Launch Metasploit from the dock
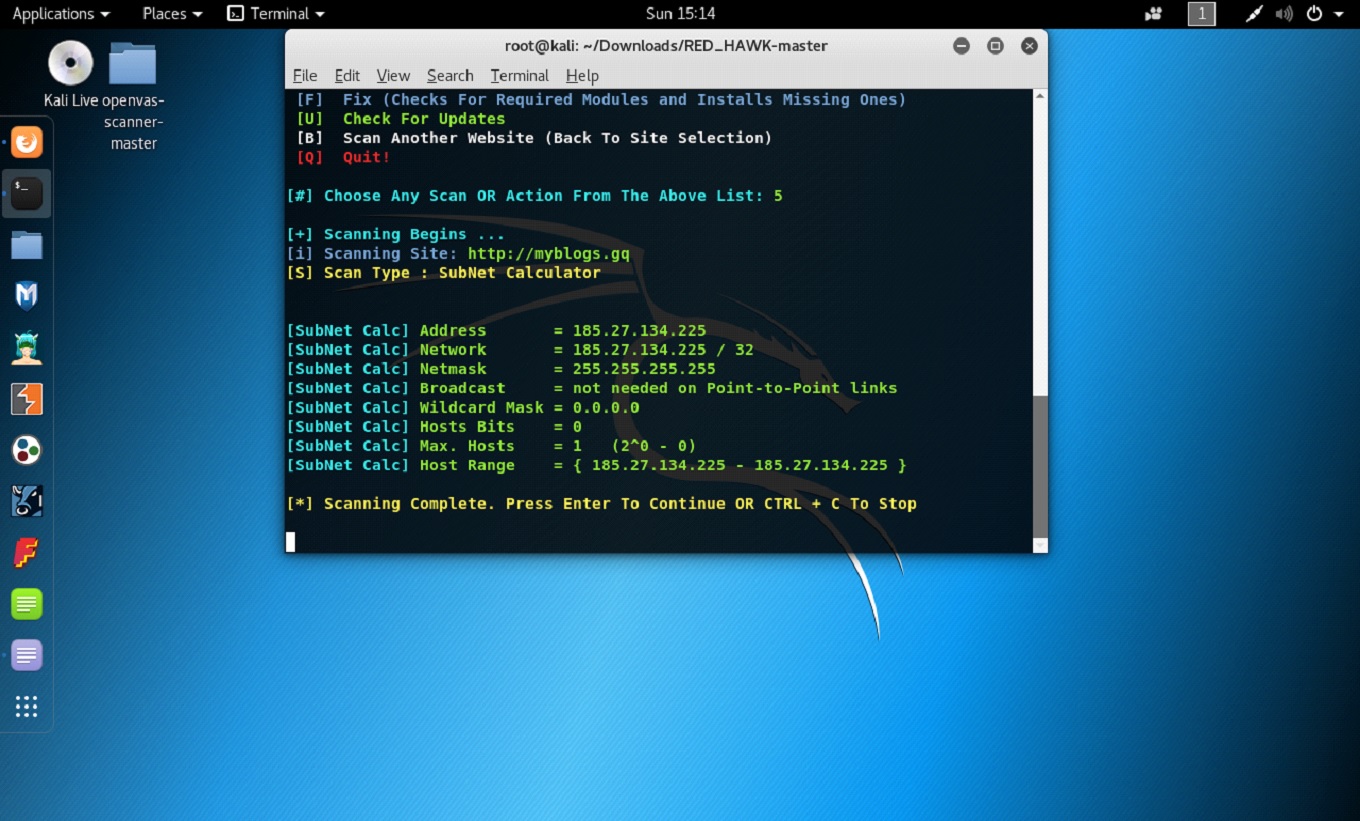This screenshot has height=821, width=1360. [27, 296]
